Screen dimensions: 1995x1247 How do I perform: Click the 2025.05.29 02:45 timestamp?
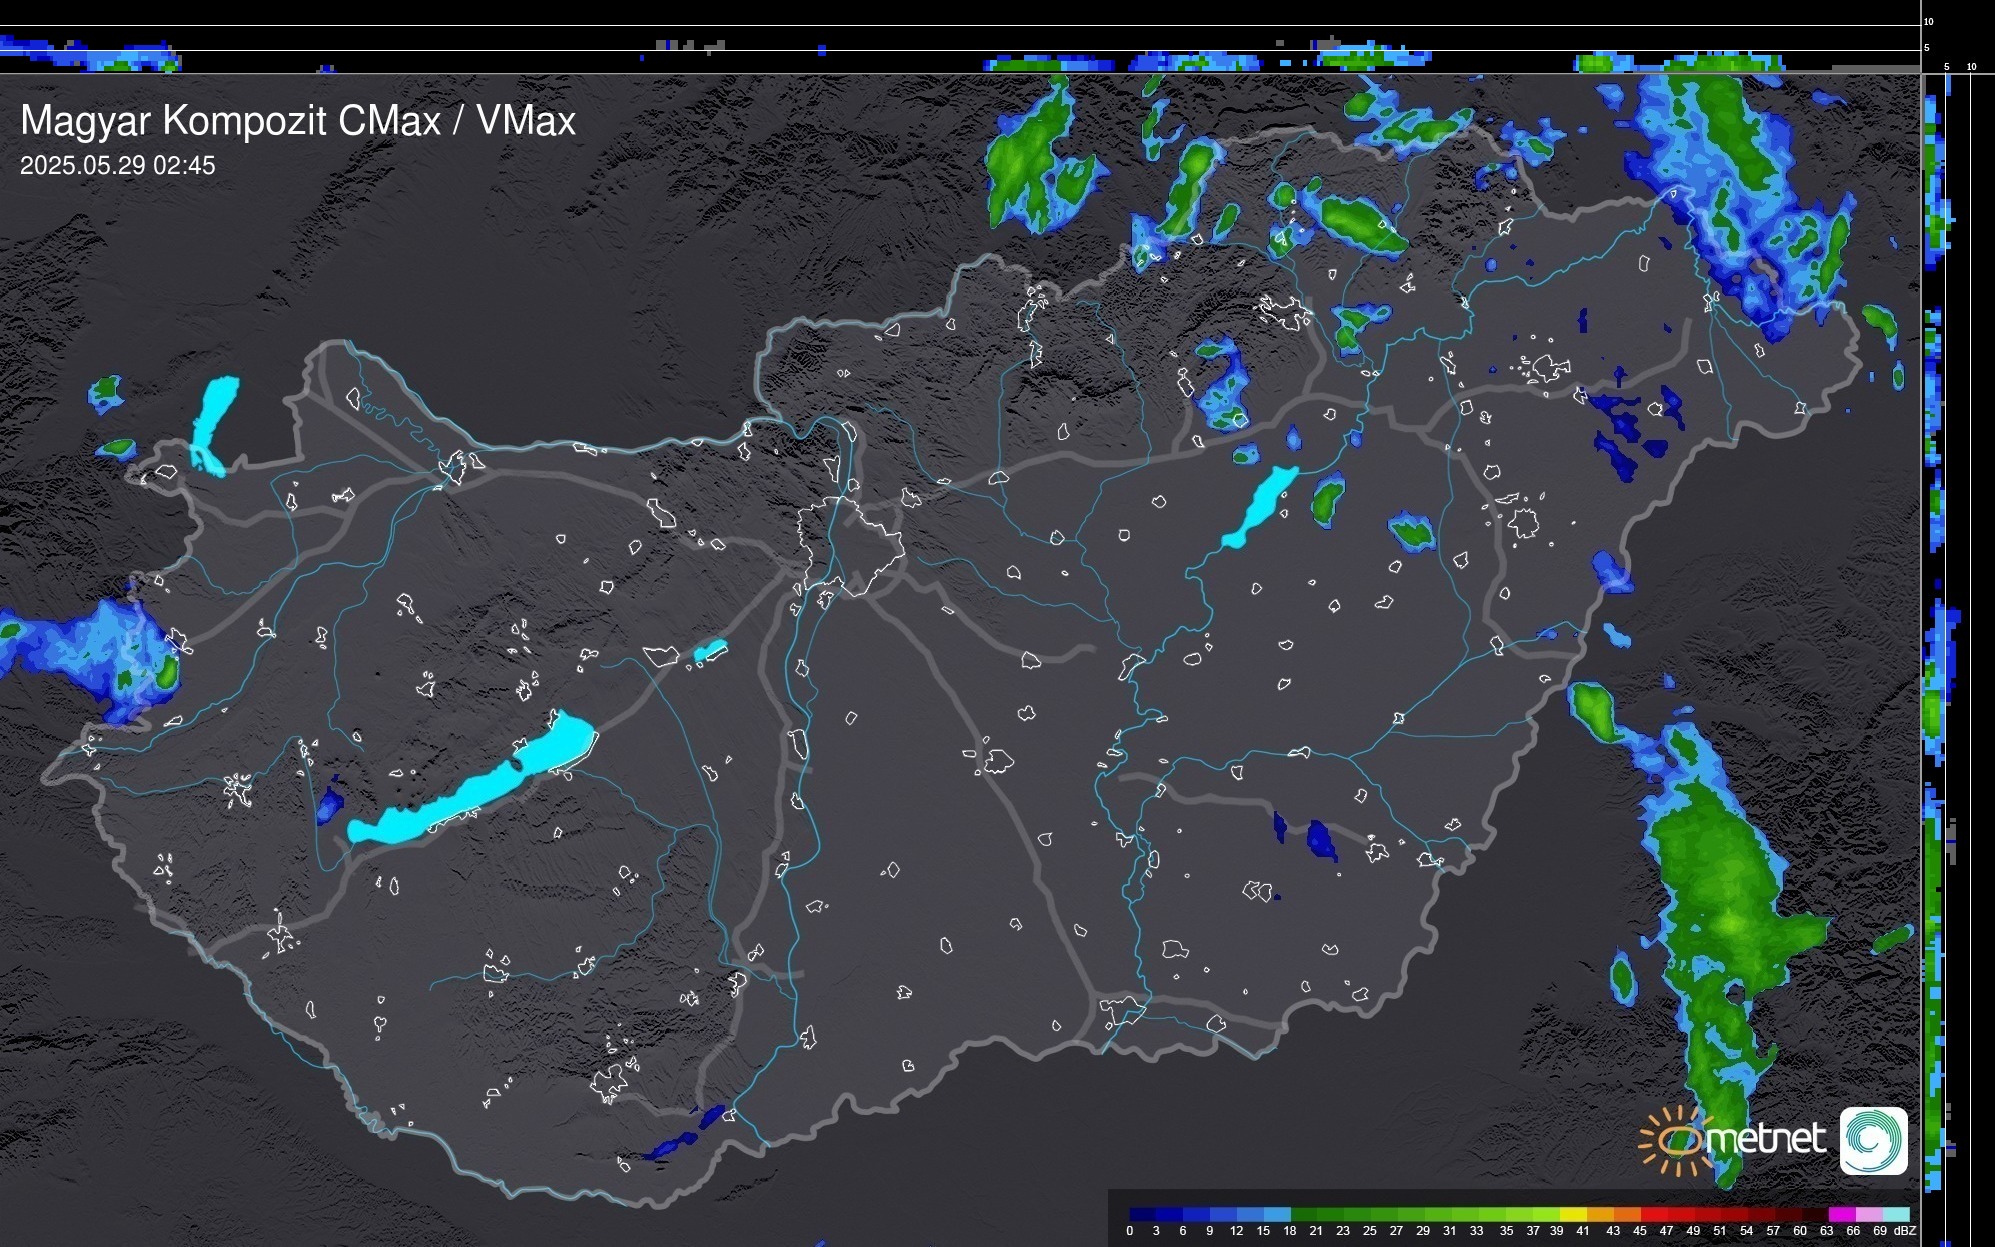coord(117,166)
